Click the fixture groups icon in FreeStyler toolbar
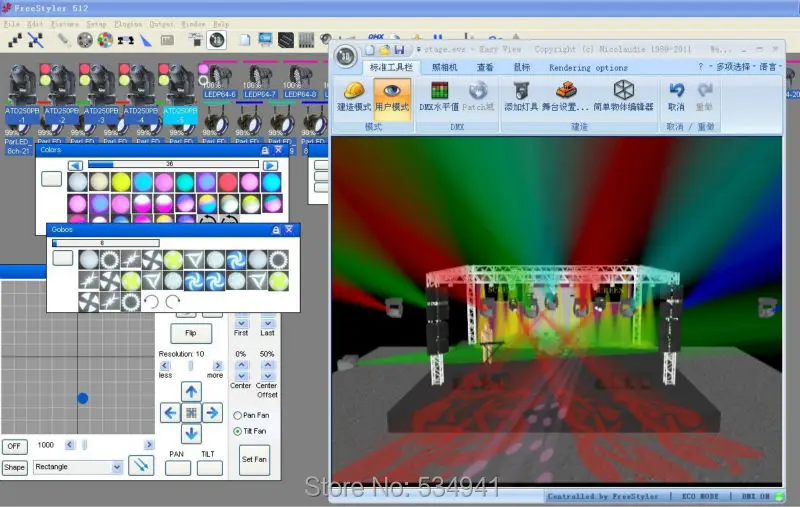The width and height of the screenshot is (800, 507). pyautogui.click(x=15, y=40)
